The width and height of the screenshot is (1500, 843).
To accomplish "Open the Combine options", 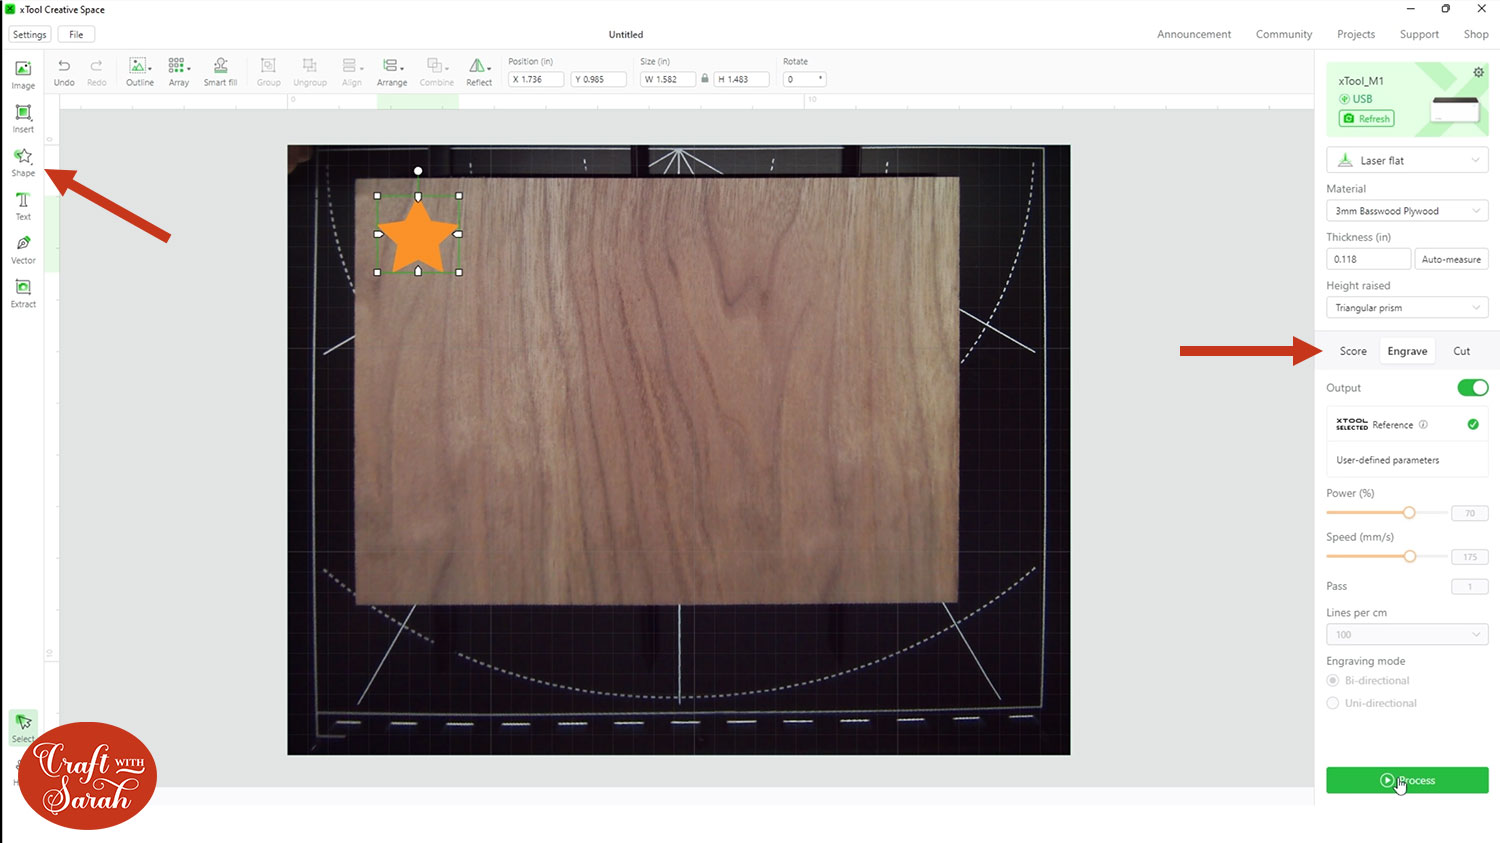I will coord(436,73).
